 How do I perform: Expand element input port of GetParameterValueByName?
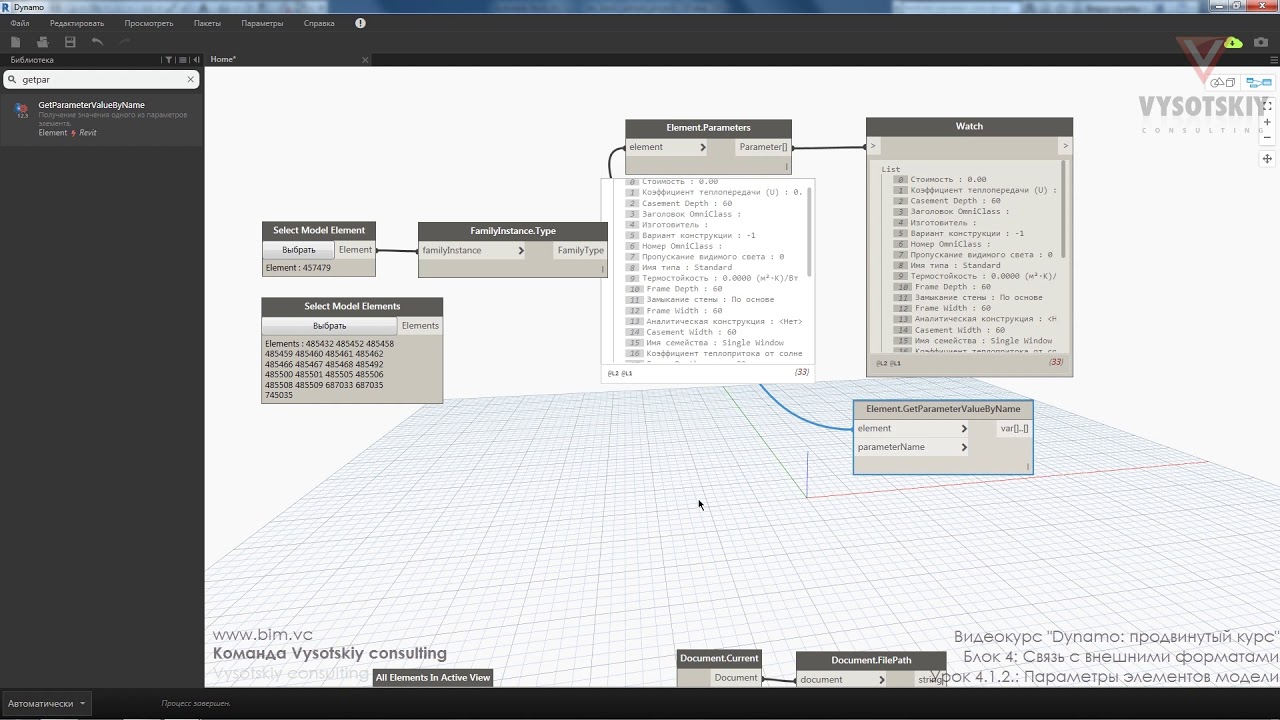pyautogui.click(x=964, y=429)
